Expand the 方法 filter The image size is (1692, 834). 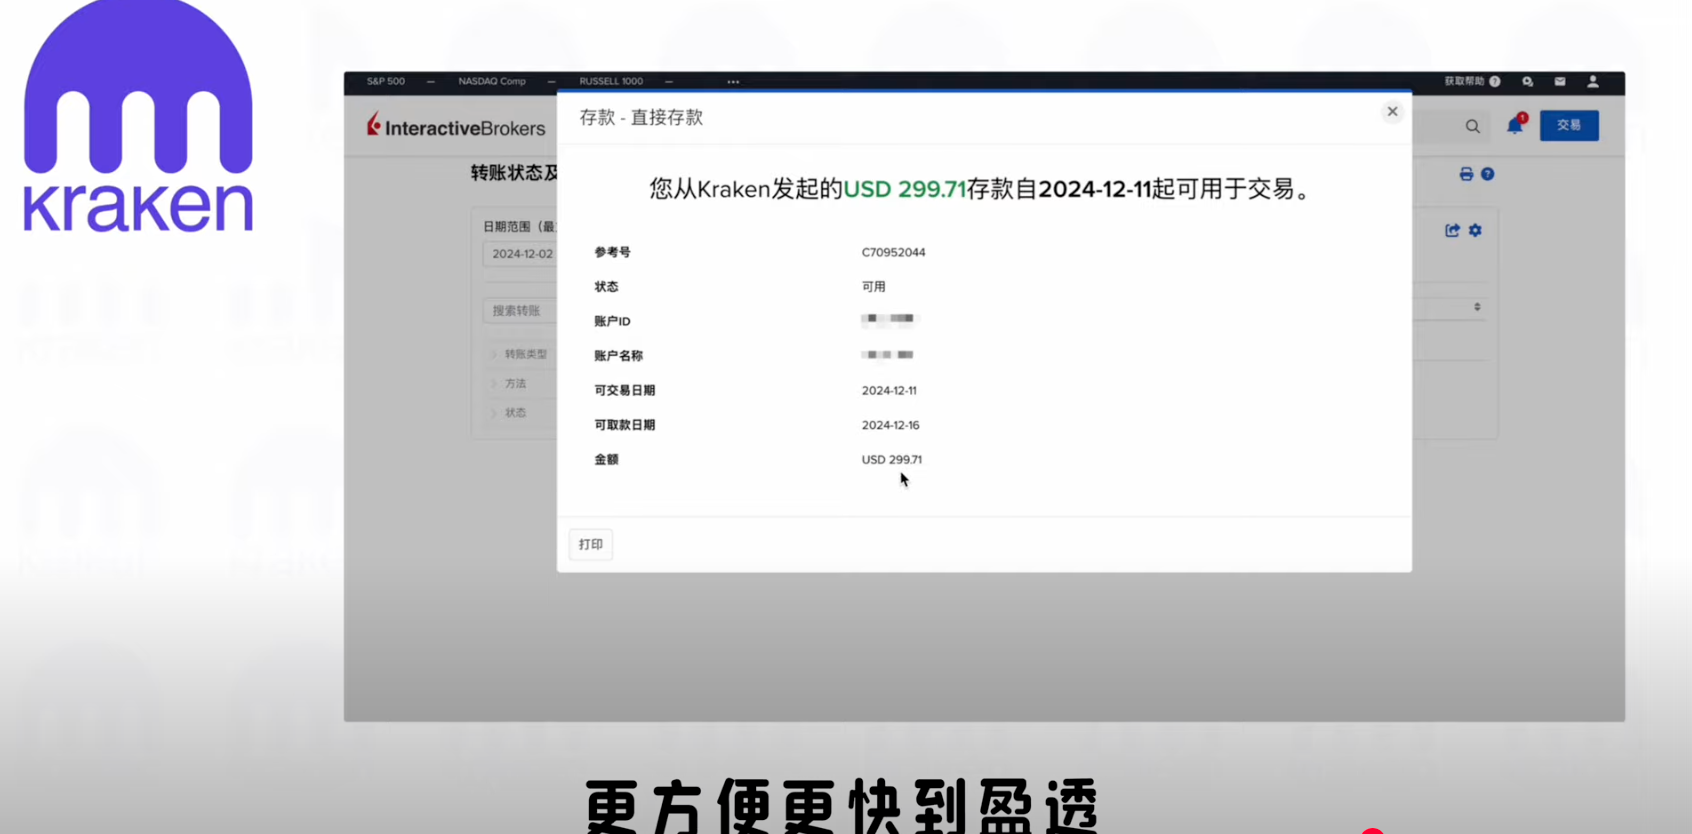coord(510,383)
